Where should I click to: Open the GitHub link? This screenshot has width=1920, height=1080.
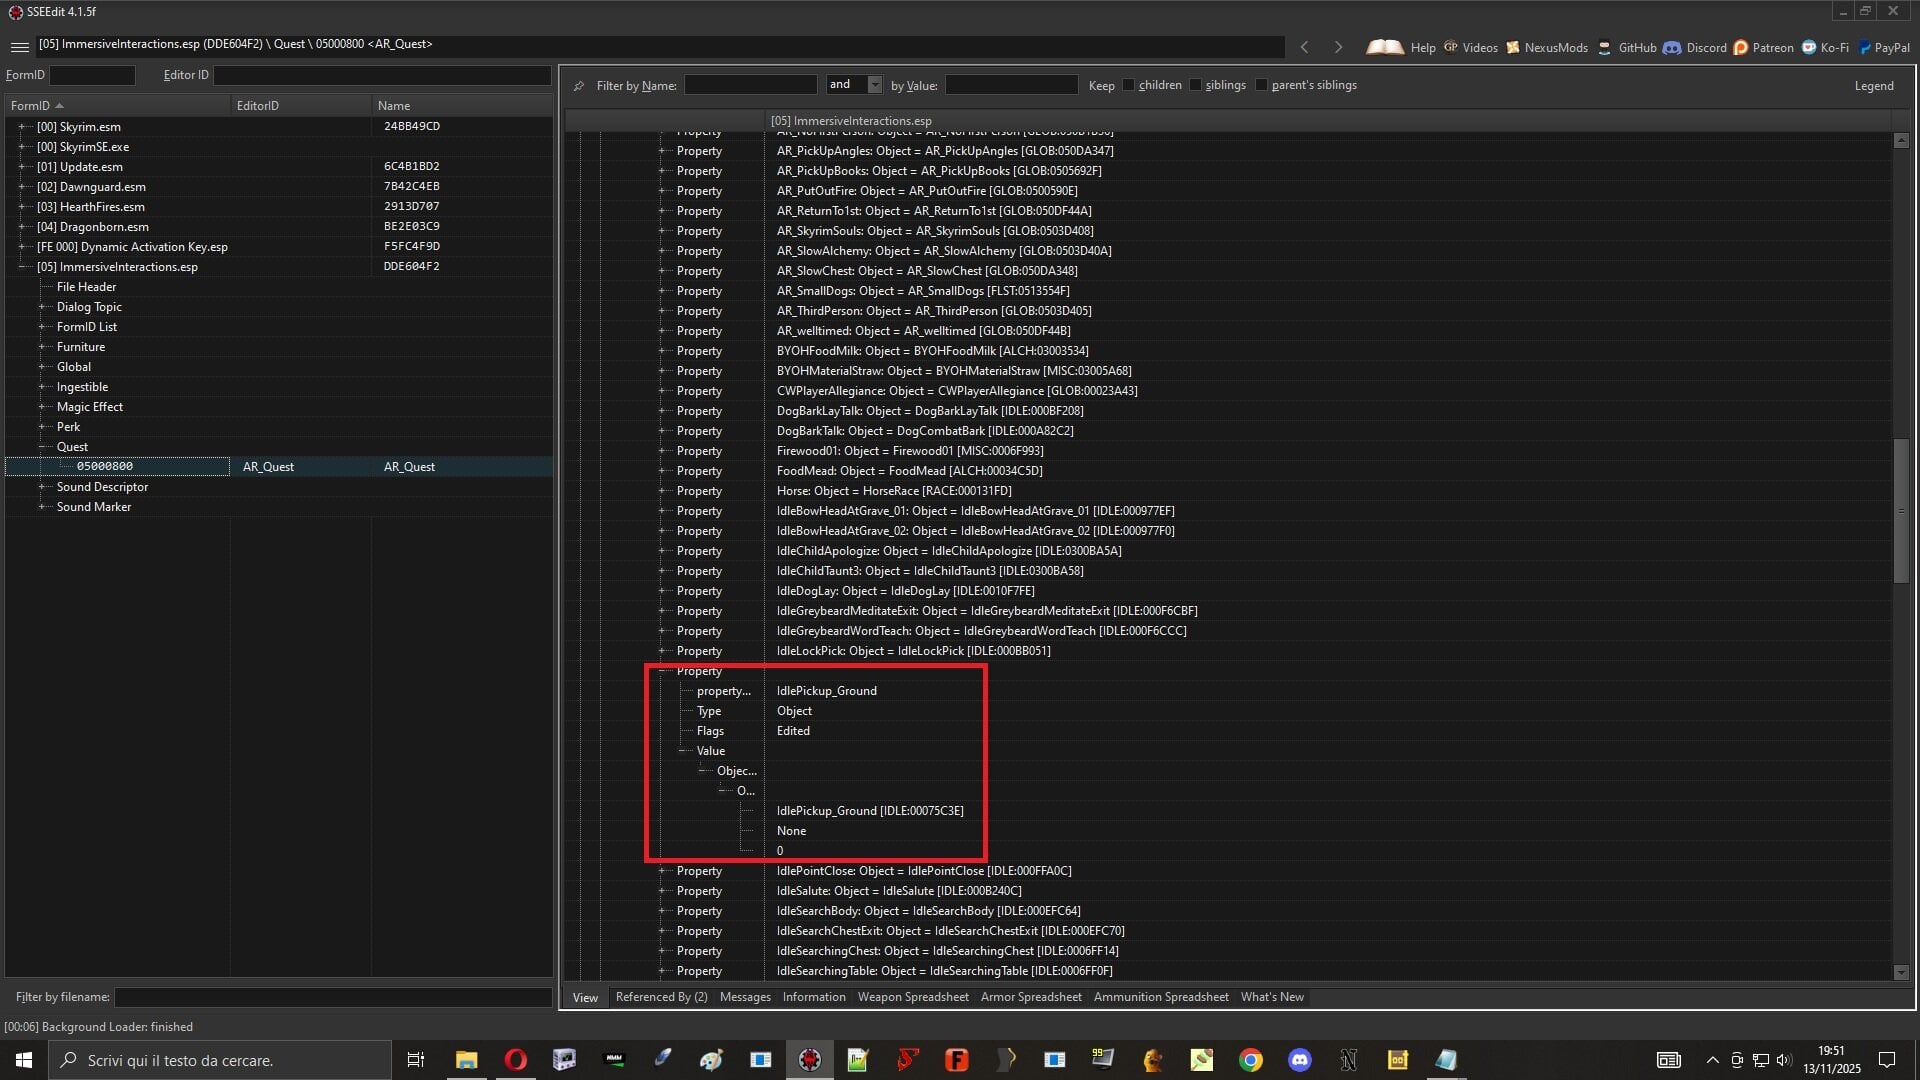[1627, 47]
